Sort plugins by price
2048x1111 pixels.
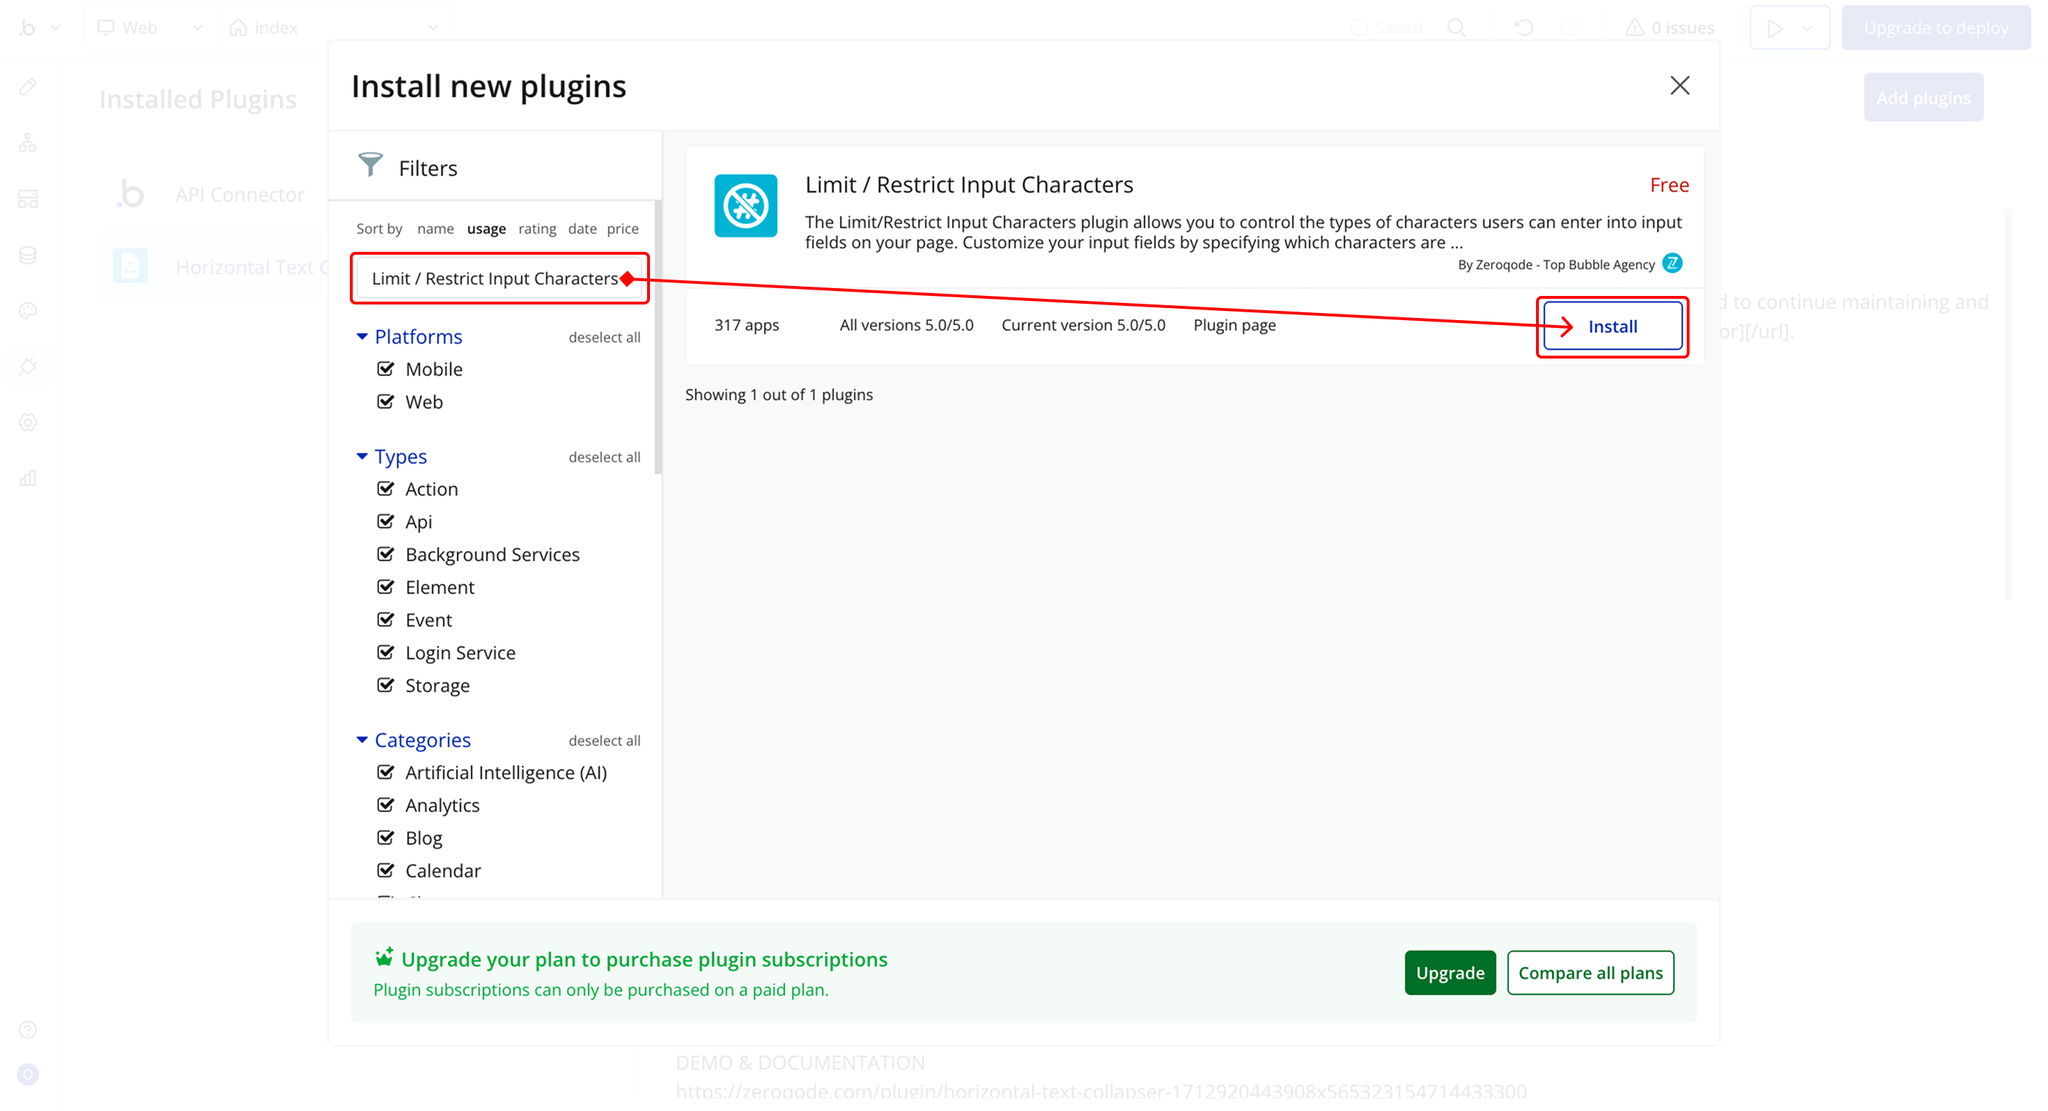pos(622,229)
